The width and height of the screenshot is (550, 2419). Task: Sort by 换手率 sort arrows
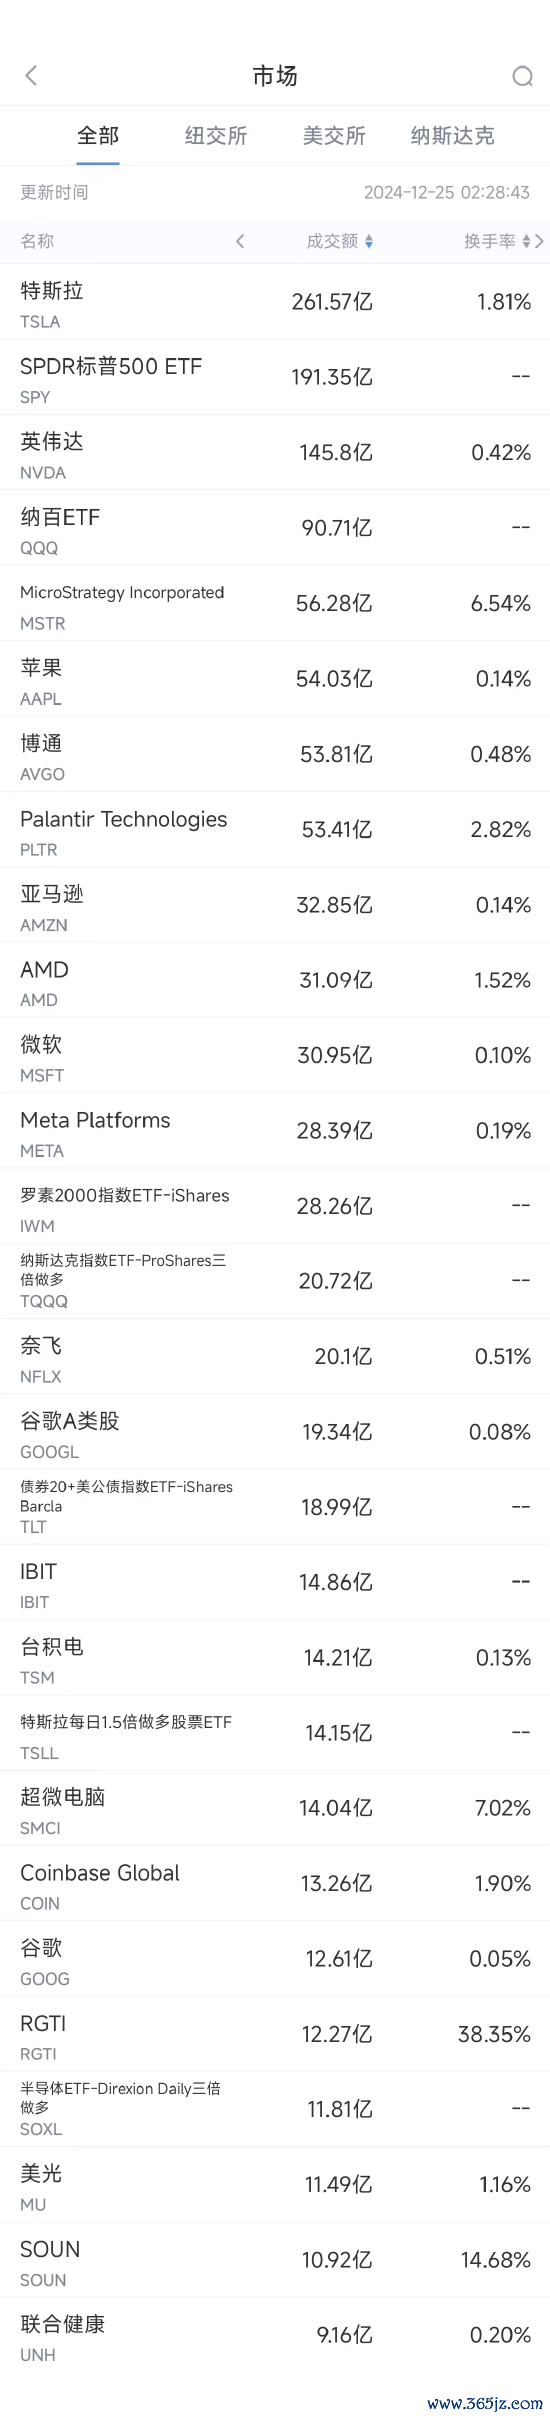click(527, 241)
